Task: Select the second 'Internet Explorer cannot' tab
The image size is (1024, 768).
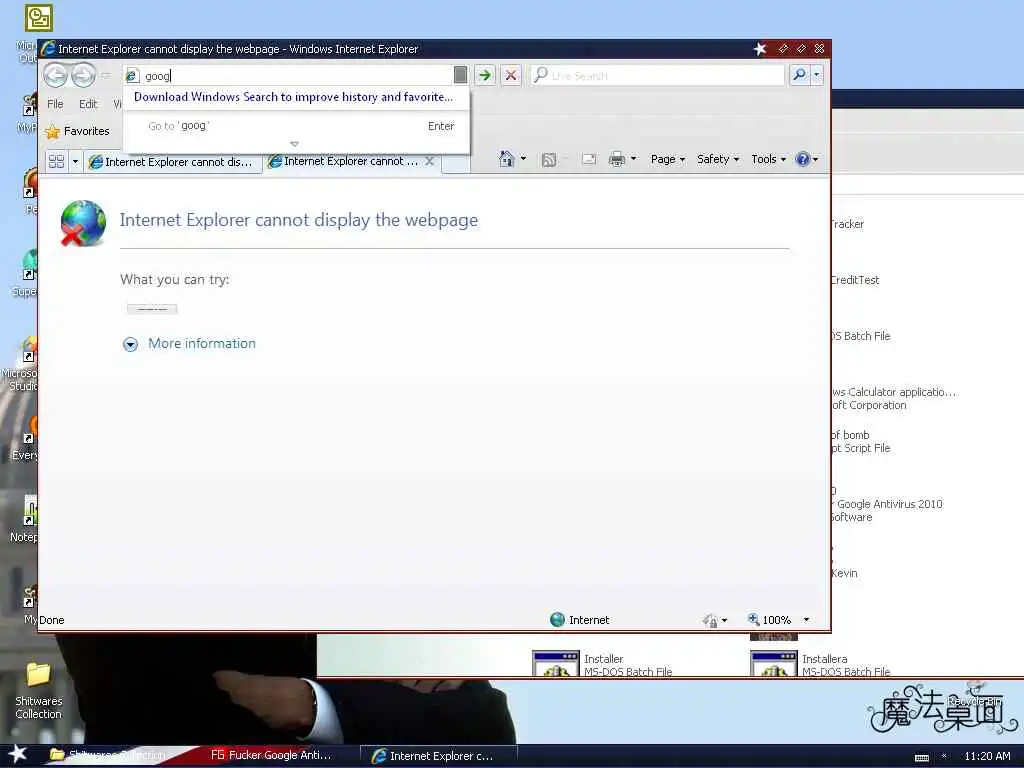Action: (344, 161)
